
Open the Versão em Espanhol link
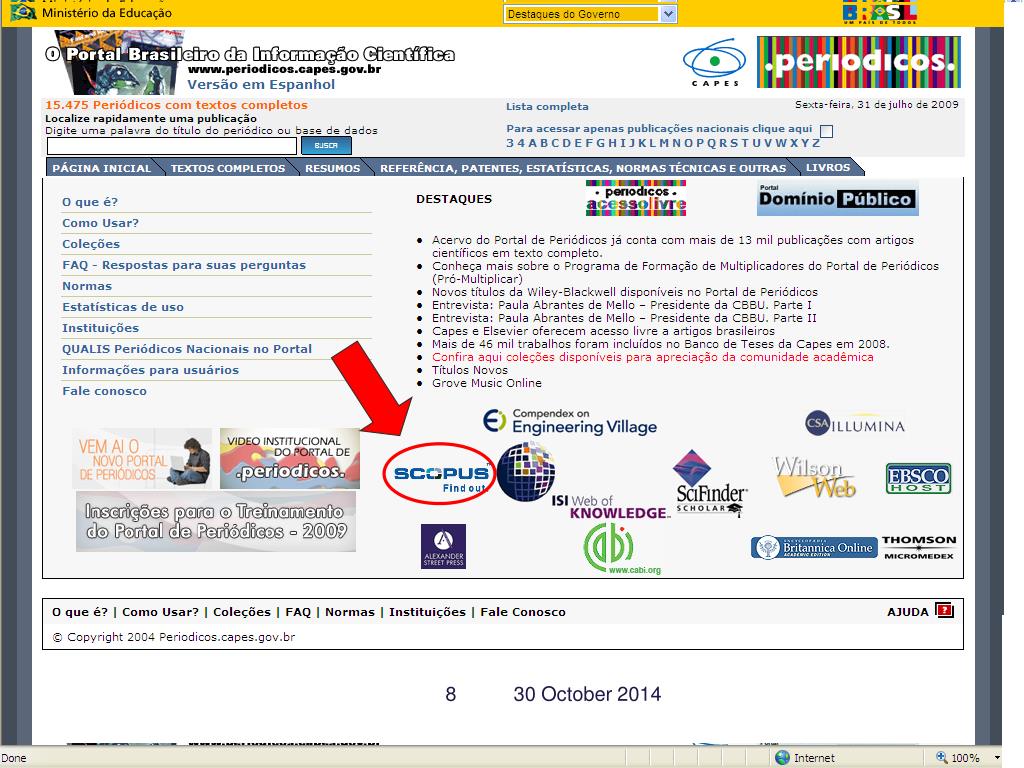coord(261,84)
